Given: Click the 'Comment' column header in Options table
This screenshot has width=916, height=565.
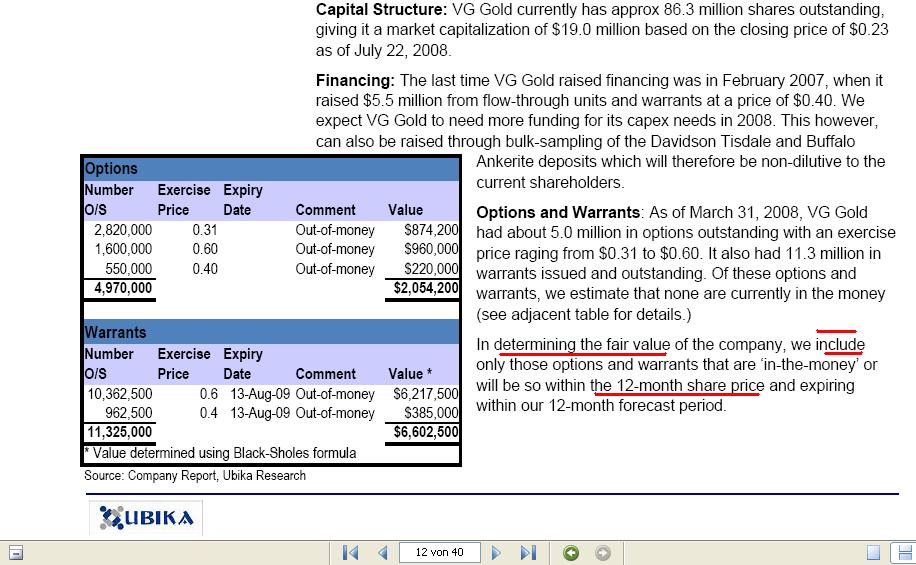Looking at the screenshot, I should (x=325, y=210).
